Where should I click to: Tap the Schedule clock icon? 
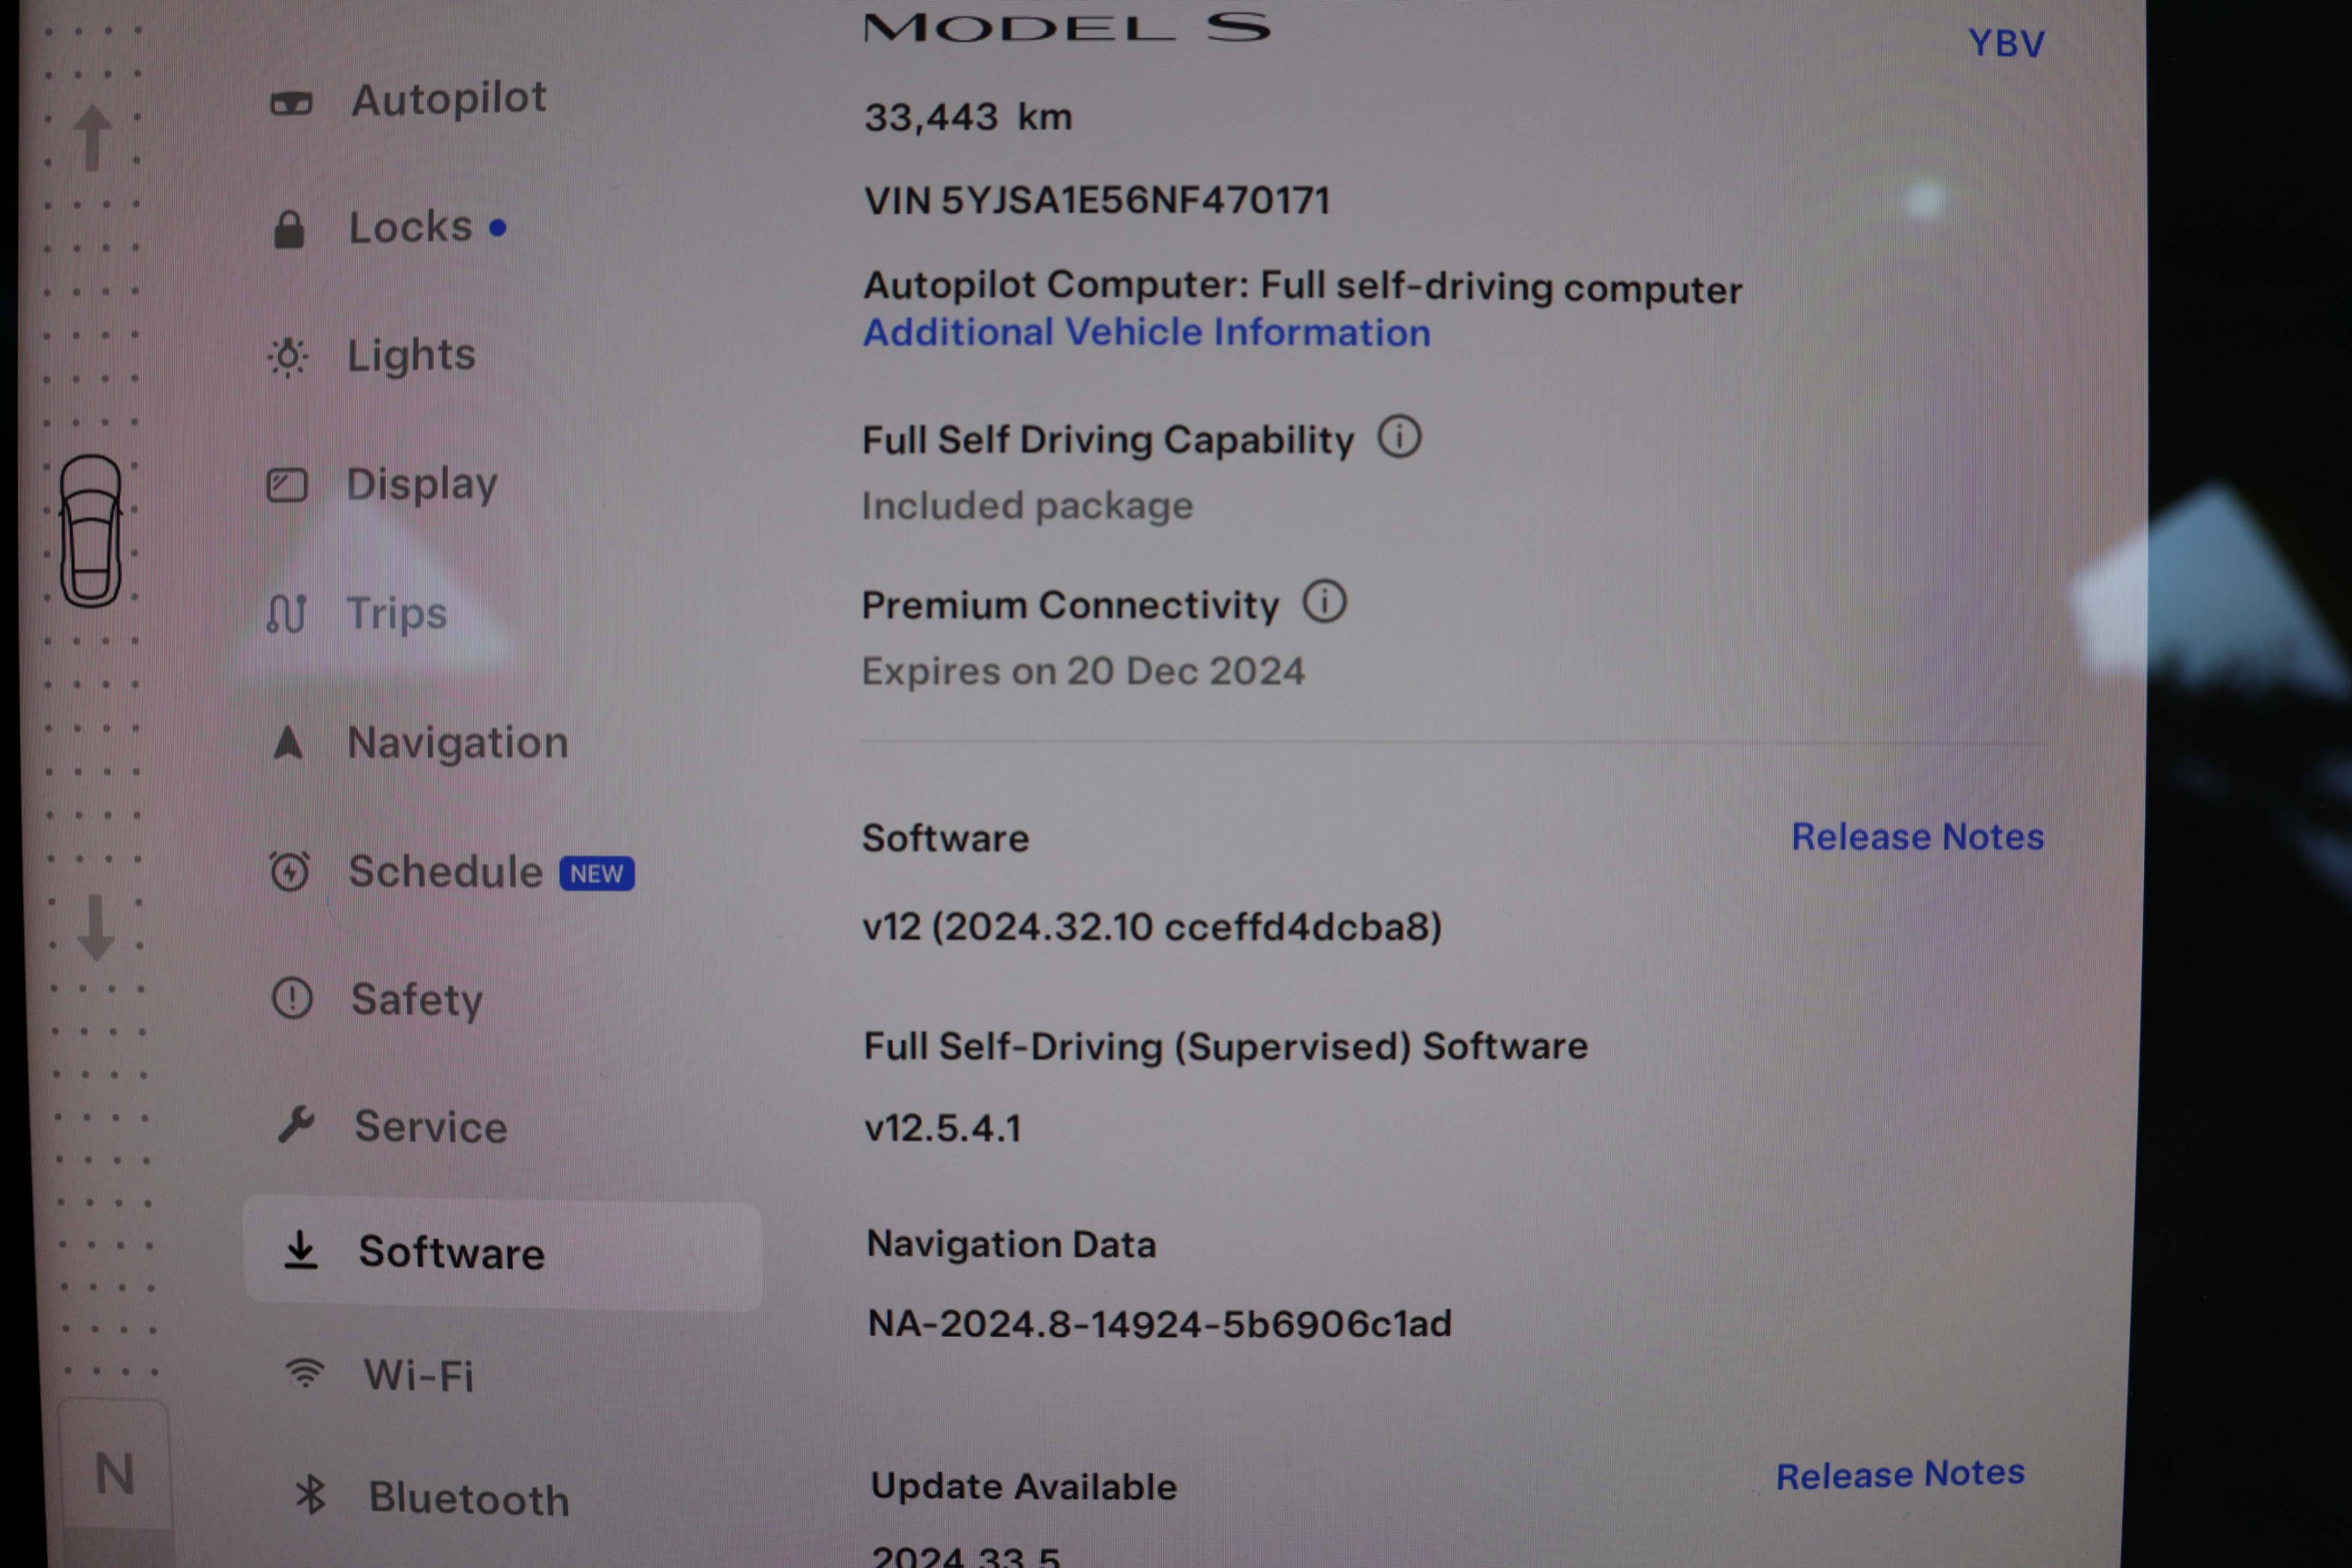point(290,872)
